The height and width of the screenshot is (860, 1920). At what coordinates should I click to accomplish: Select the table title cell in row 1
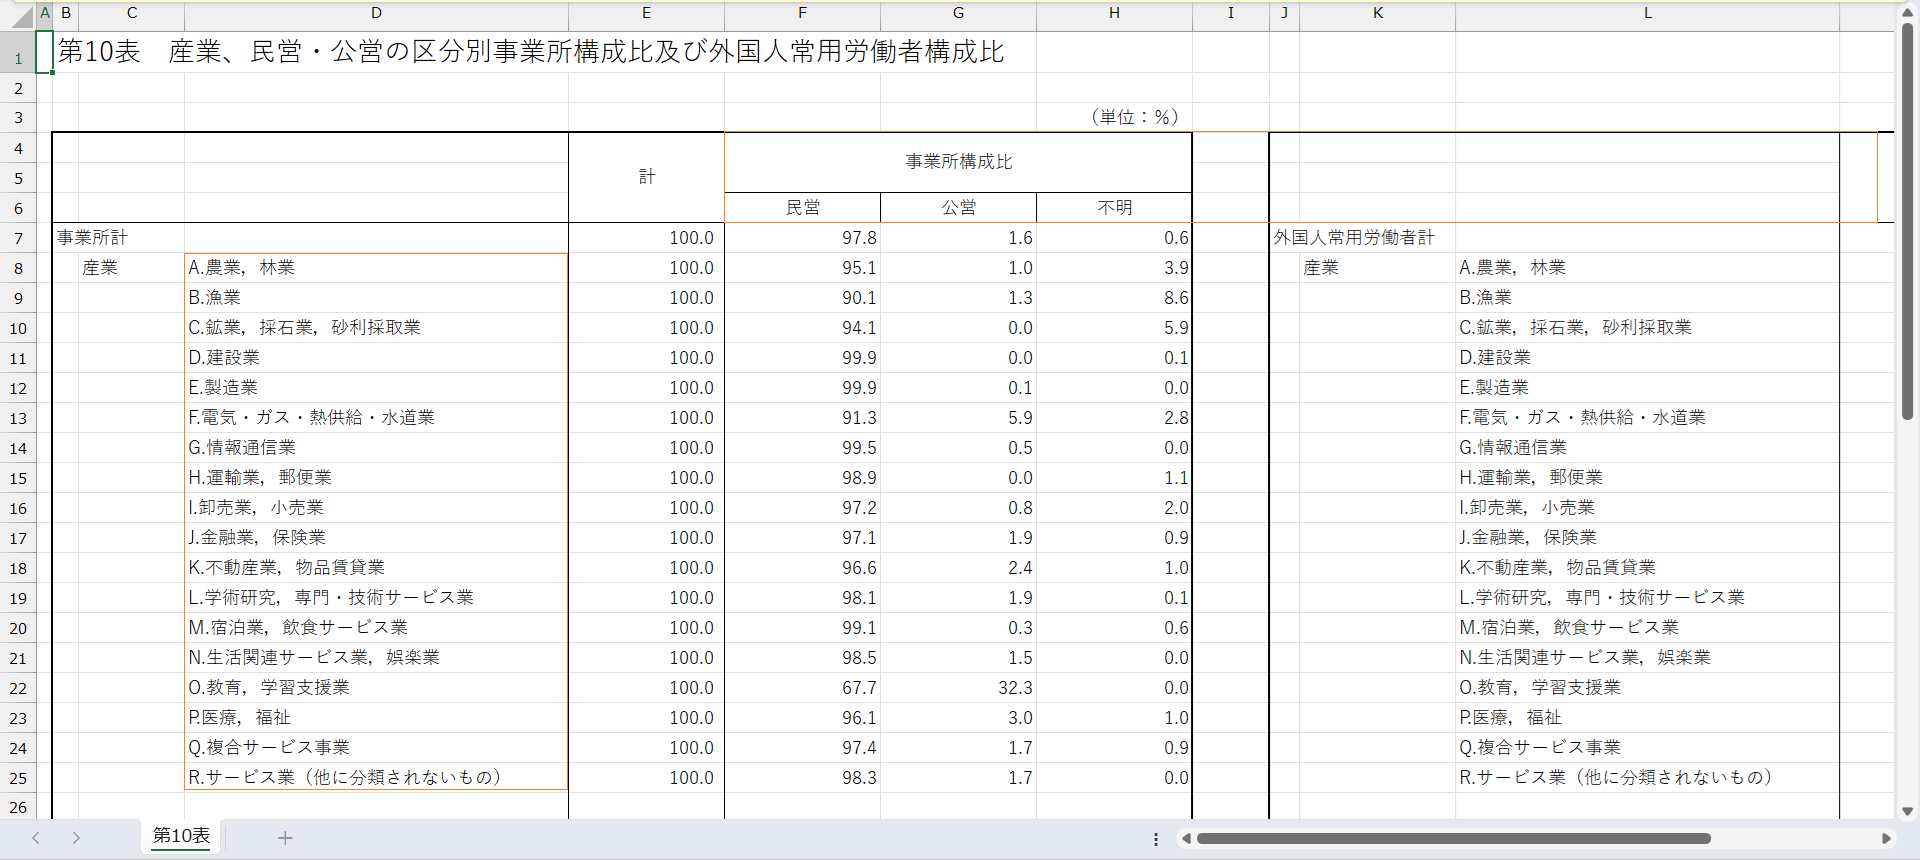point(530,52)
